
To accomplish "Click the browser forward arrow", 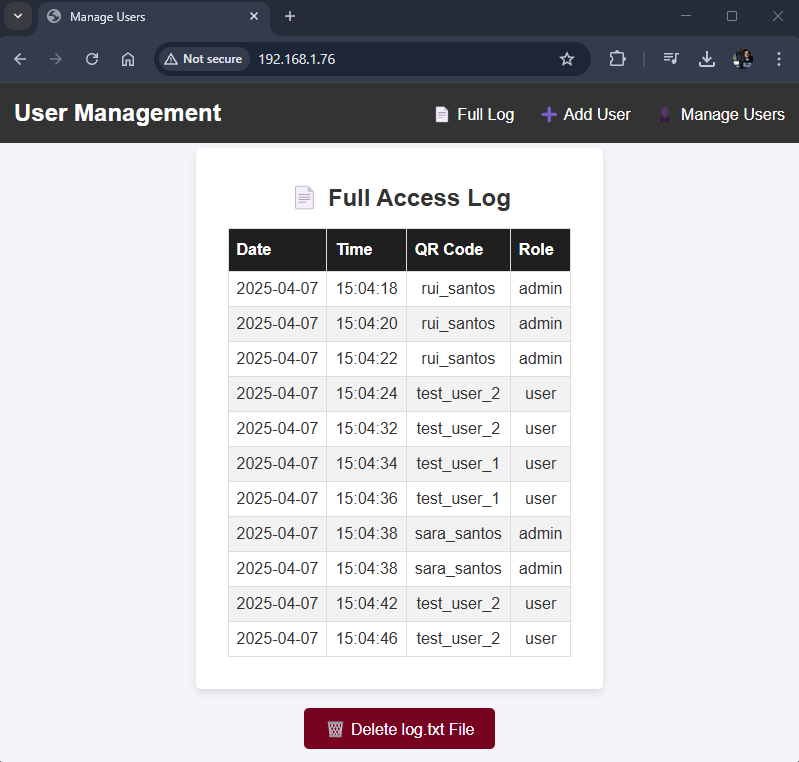I will [x=56, y=59].
